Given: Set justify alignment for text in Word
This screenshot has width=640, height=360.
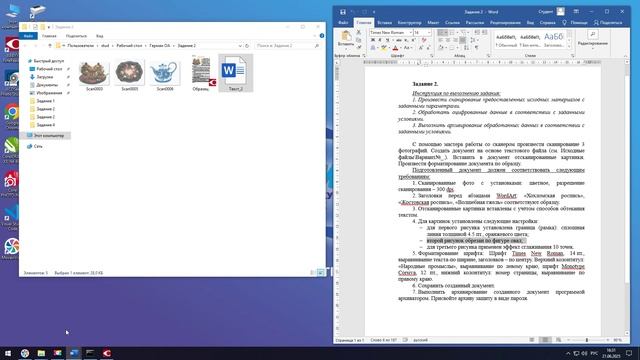Looking at the screenshot, I should point(462,40).
